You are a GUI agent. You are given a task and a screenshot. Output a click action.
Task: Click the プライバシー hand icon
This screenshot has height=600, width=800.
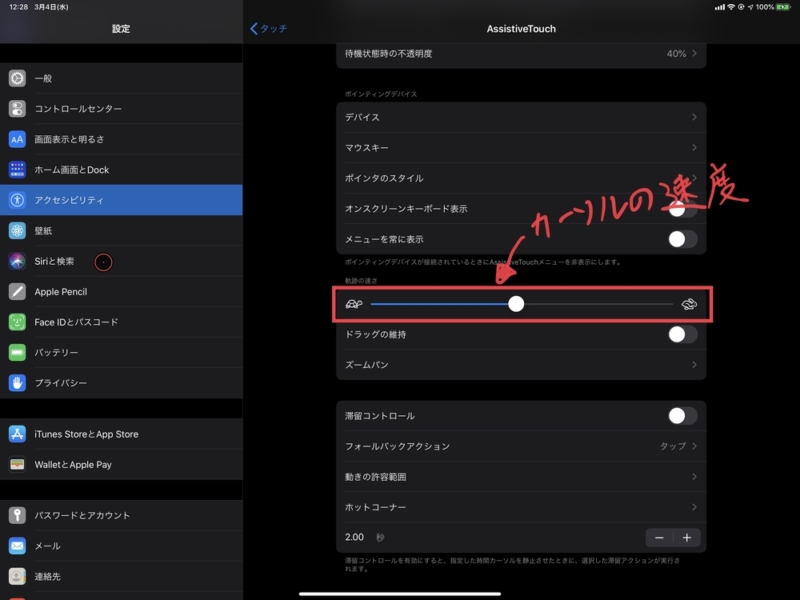[17, 383]
